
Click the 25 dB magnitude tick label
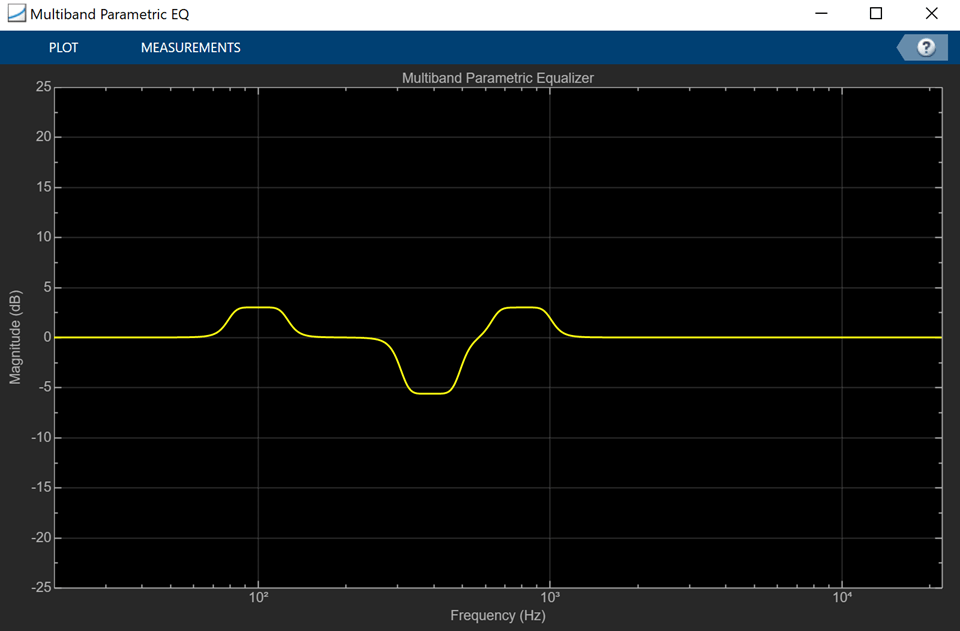click(42, 87)
